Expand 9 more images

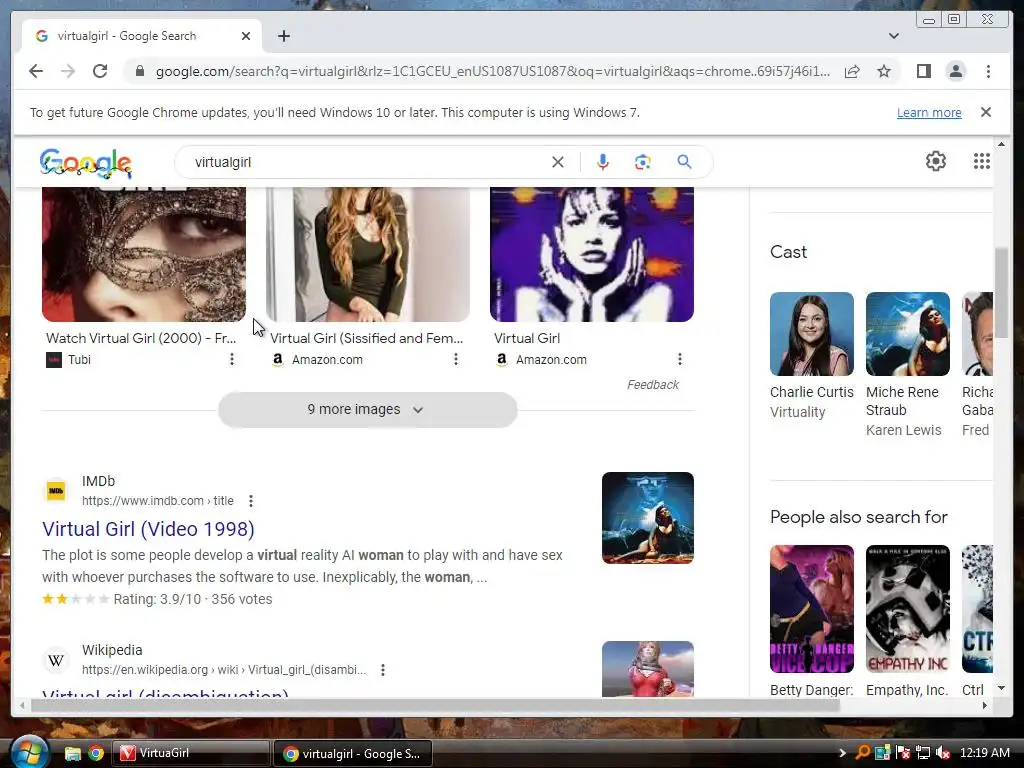coord(368,409)
